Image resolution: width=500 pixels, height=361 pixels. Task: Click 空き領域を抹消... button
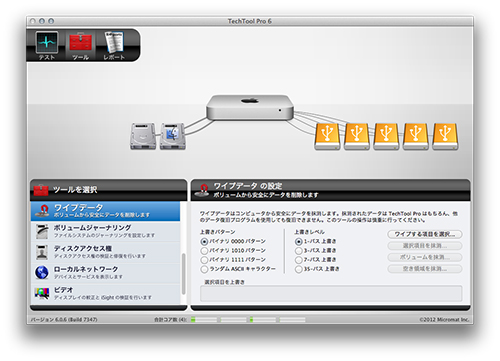(x=425, y=269)
